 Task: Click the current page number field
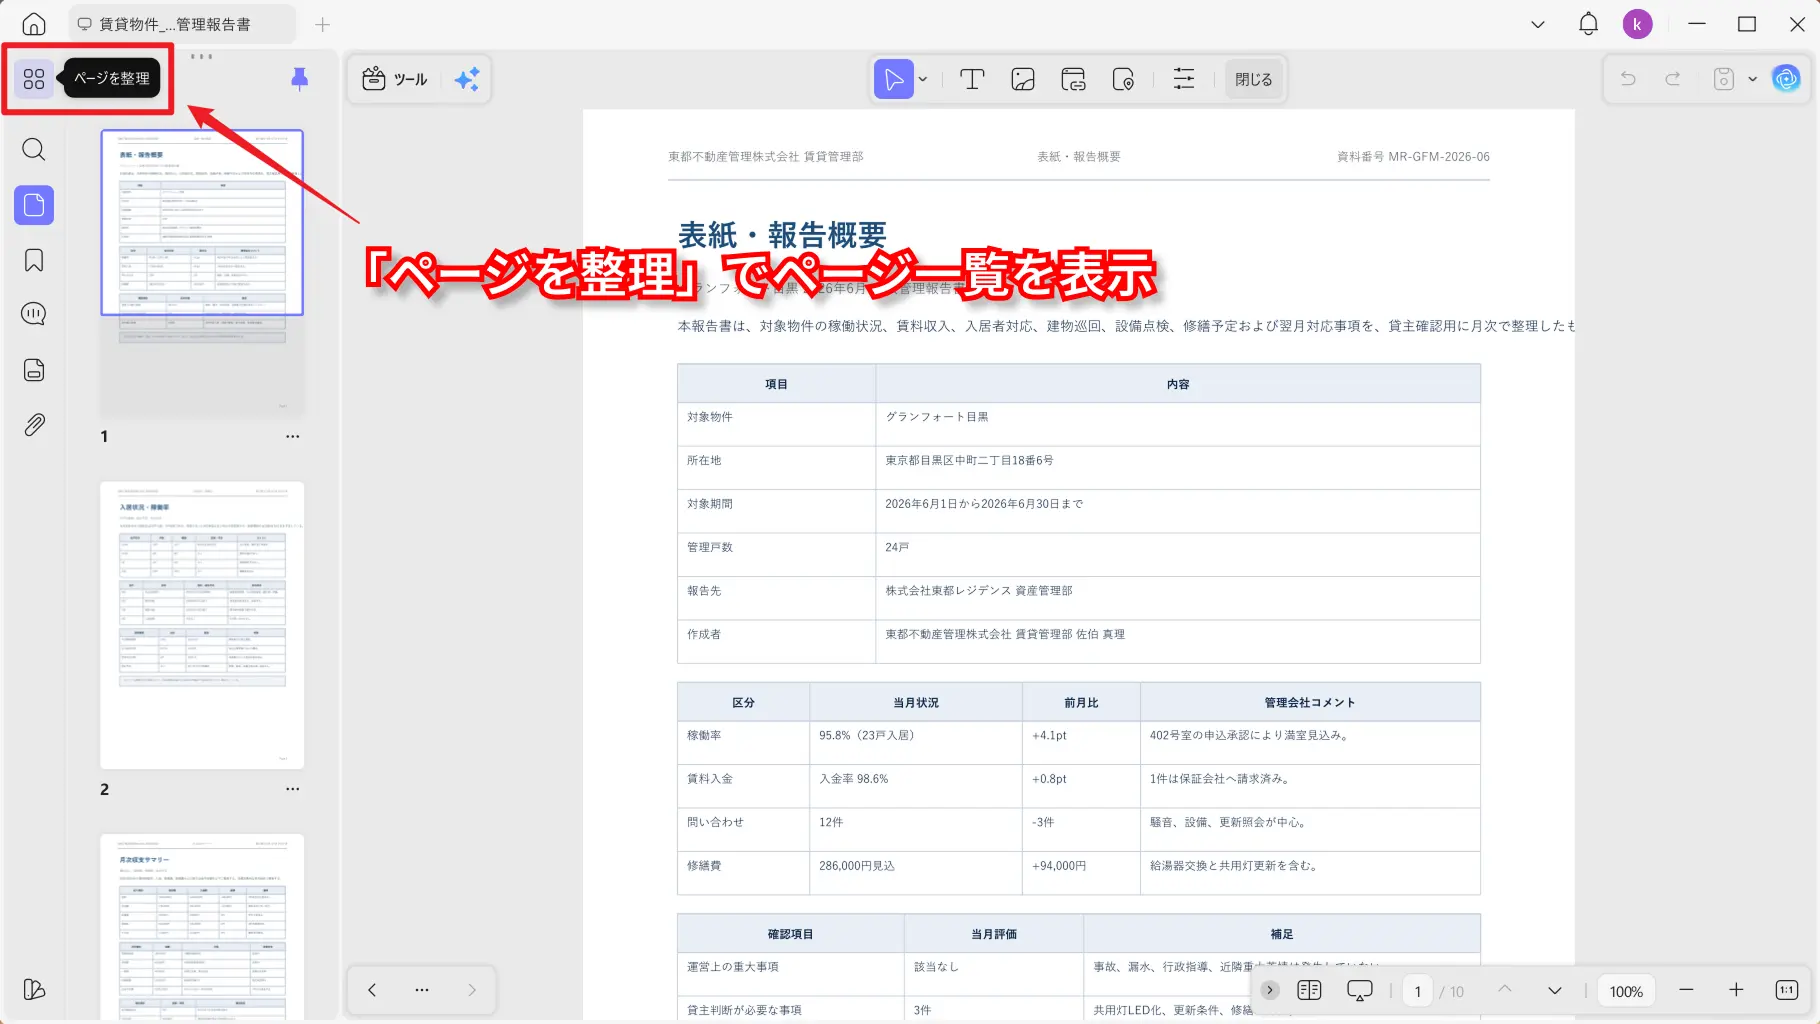point(1418,991)
